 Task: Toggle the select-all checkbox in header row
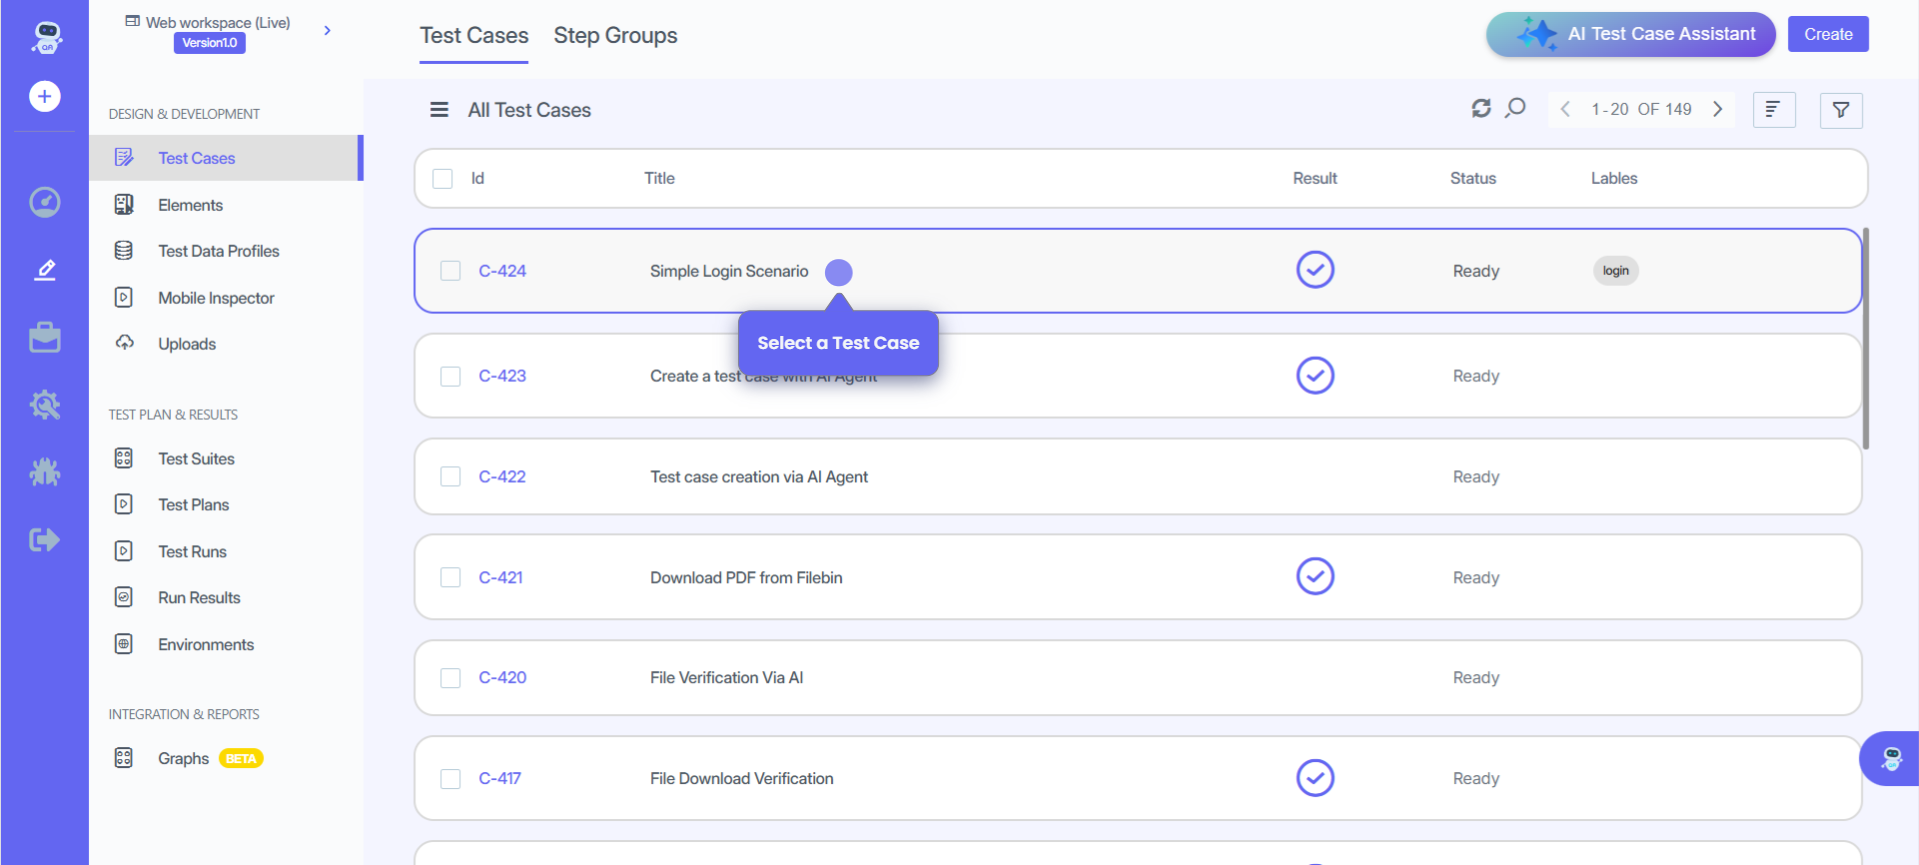(x=443, y=179)
